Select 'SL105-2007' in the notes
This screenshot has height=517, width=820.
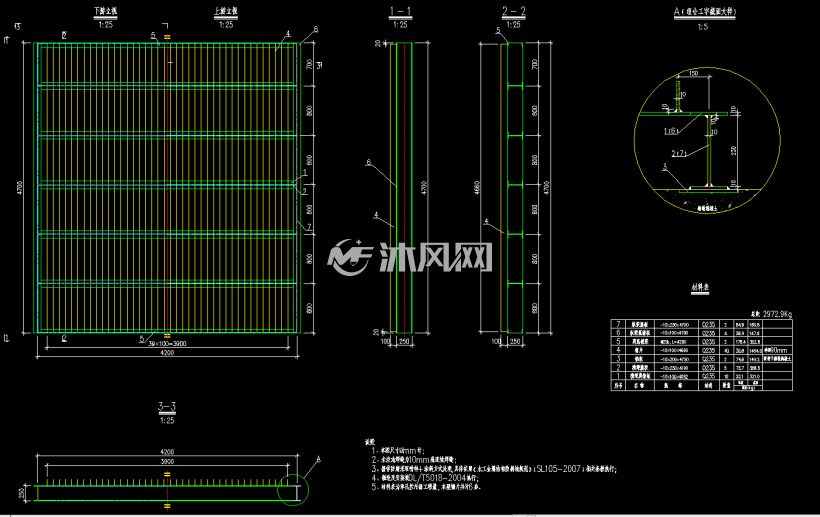(x=558, y=469)
